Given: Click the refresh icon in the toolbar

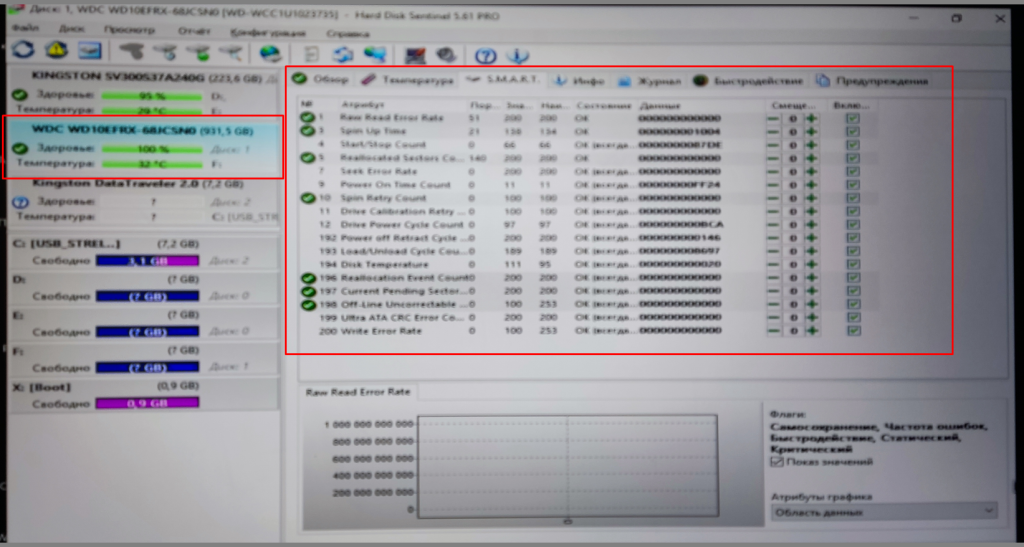Looking at the screenshot, I should click(23, 52).
